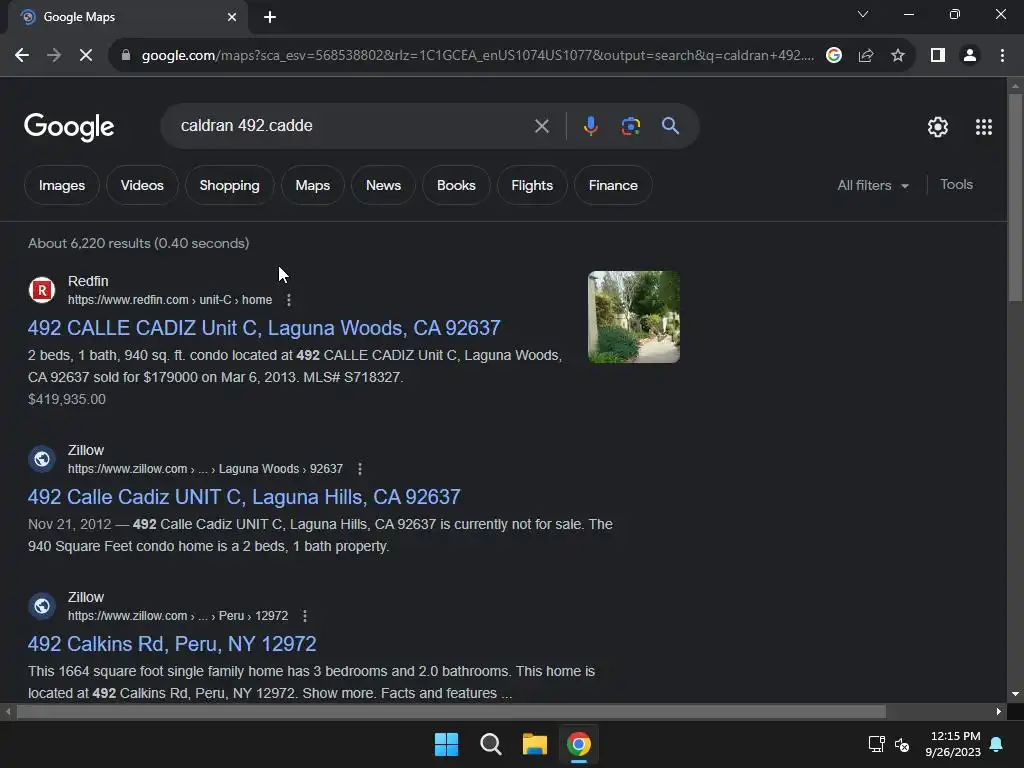
Task: Open Windows taskbar search
Action: 490,744
